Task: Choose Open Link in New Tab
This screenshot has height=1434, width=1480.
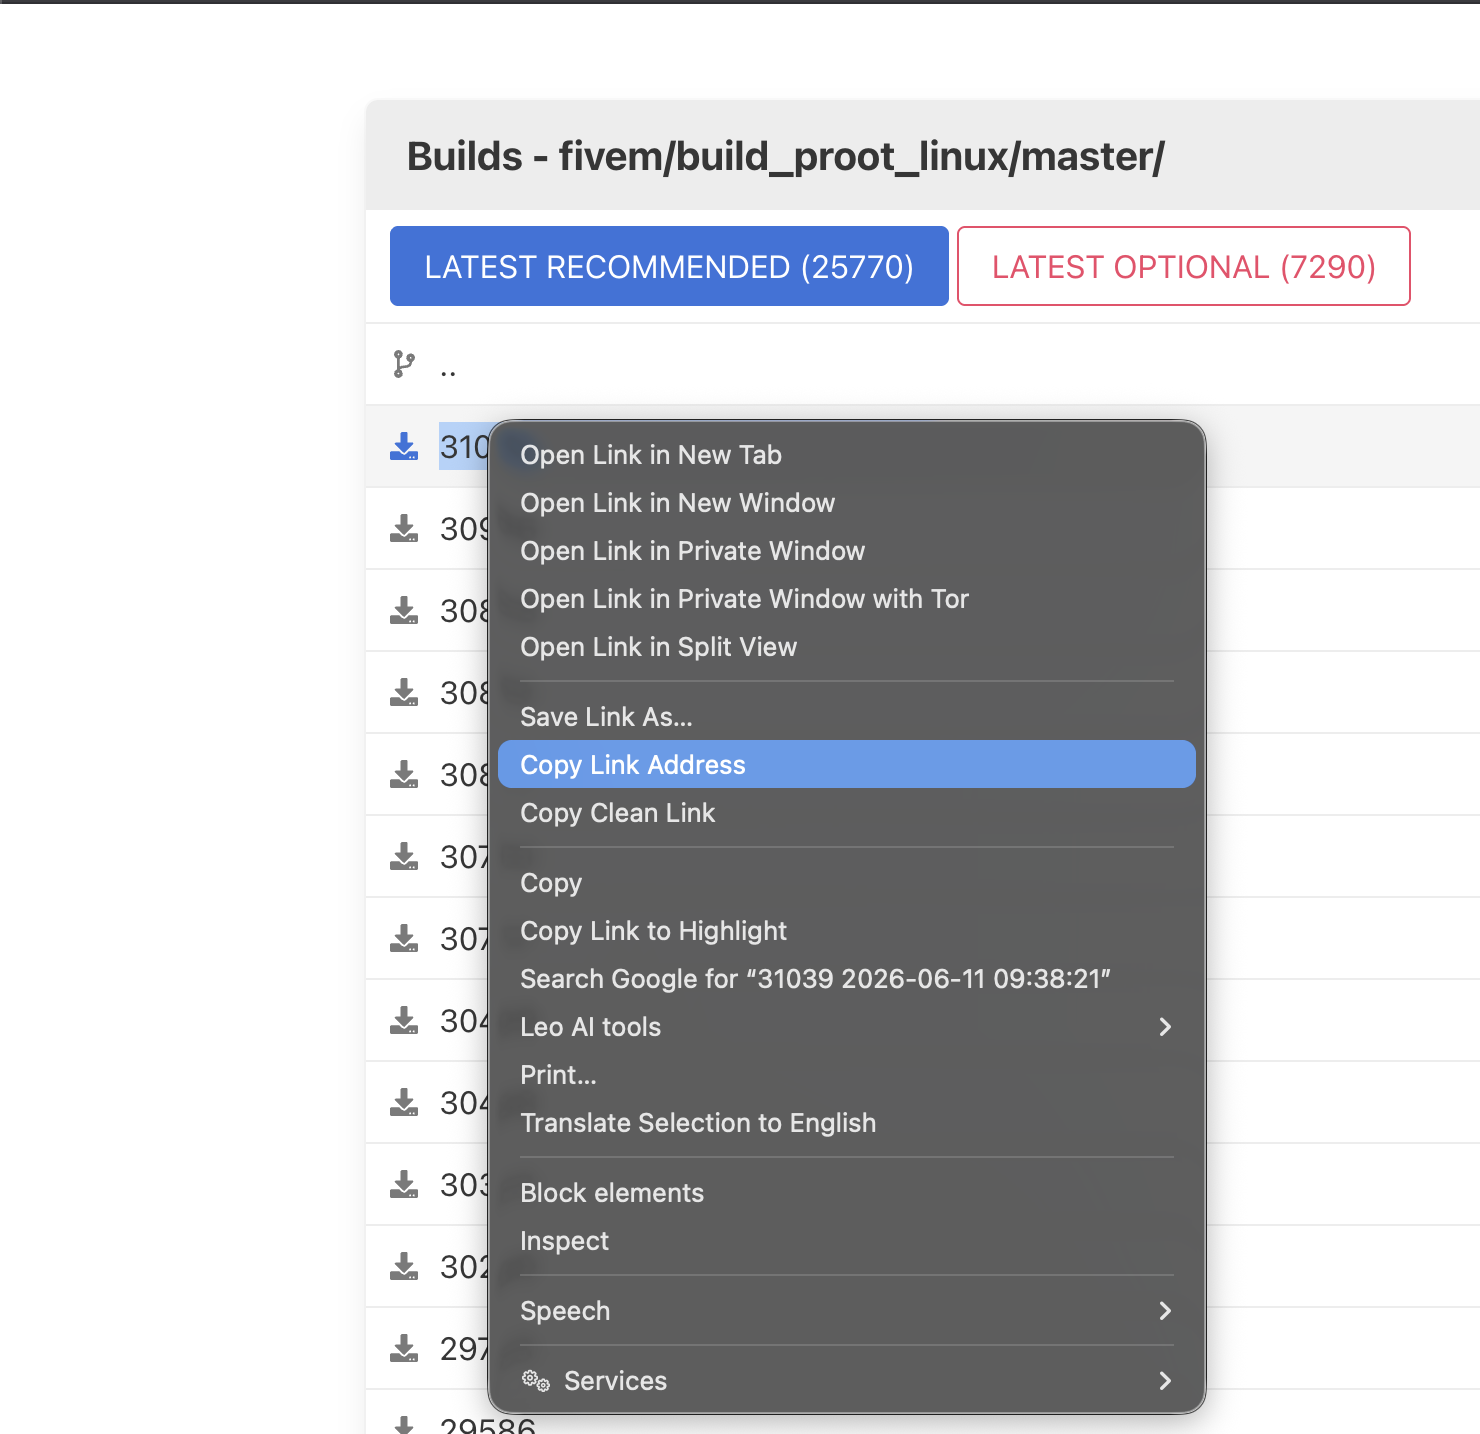Action: [x=846, y=455]
